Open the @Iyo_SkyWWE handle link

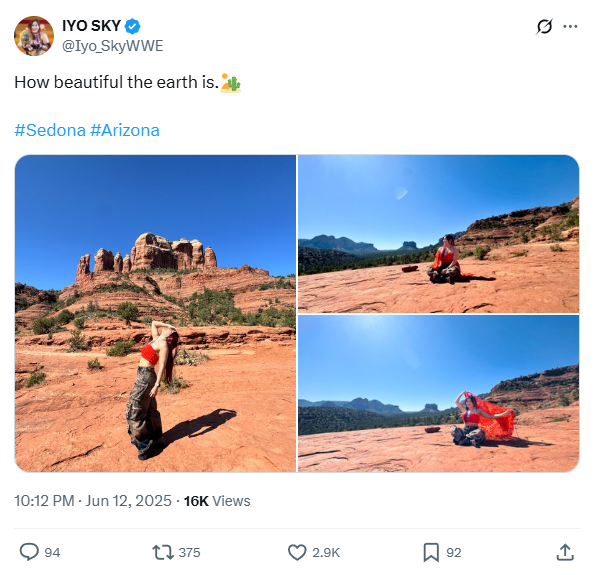113,46
